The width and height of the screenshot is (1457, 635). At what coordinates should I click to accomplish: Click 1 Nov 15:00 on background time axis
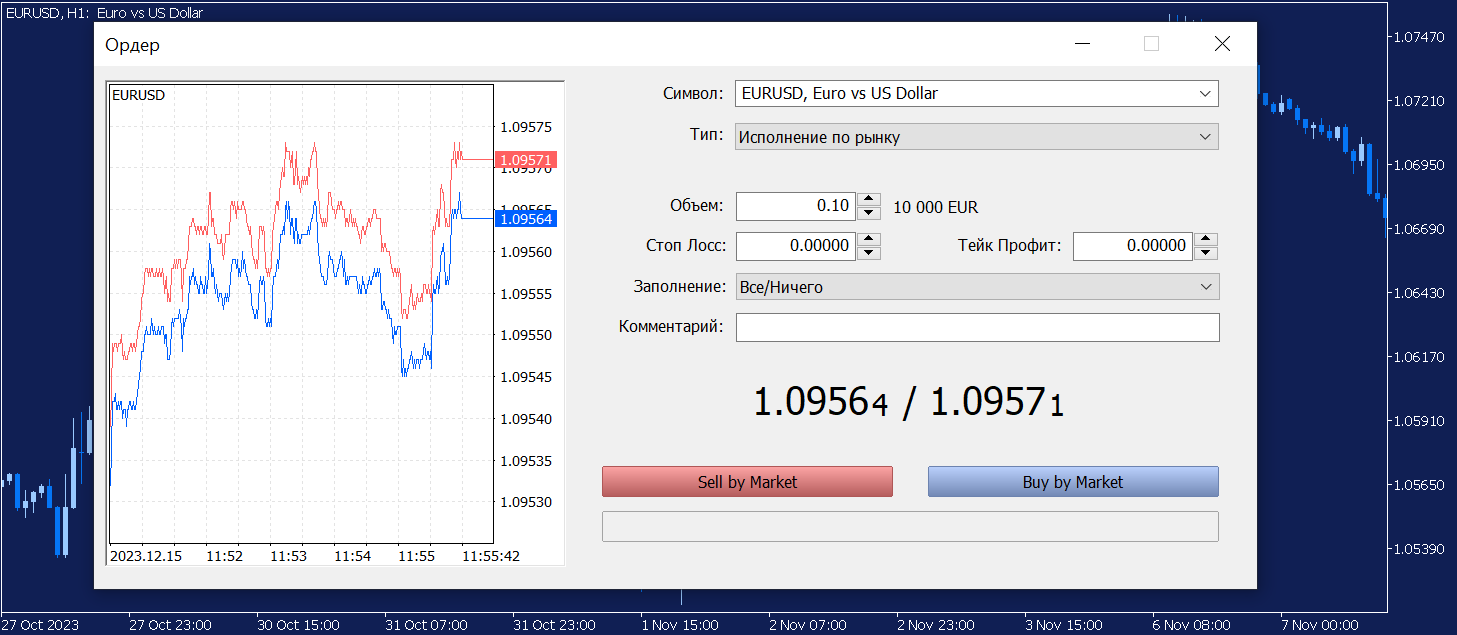[680, 625]
